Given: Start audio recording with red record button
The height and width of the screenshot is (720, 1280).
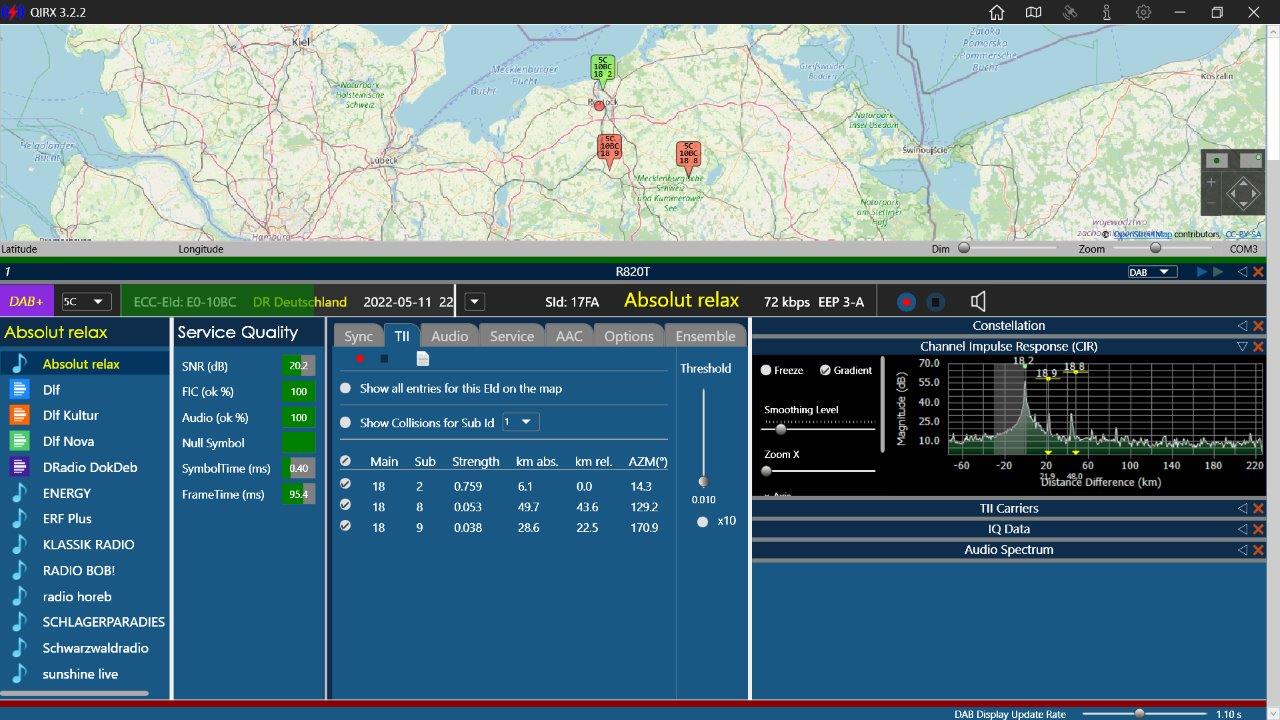Looking at the screenshot, I should [x=906, y=302].
